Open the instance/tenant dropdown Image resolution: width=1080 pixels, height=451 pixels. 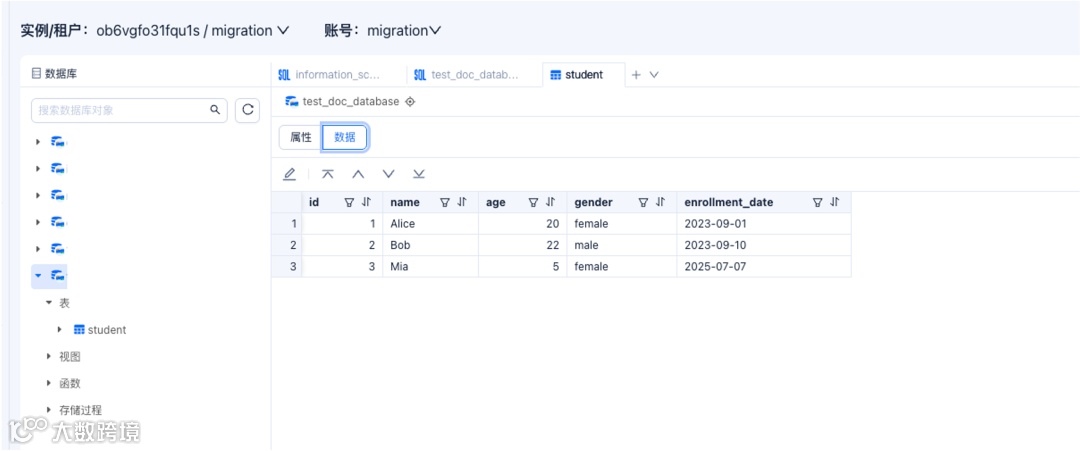[282, 31]
